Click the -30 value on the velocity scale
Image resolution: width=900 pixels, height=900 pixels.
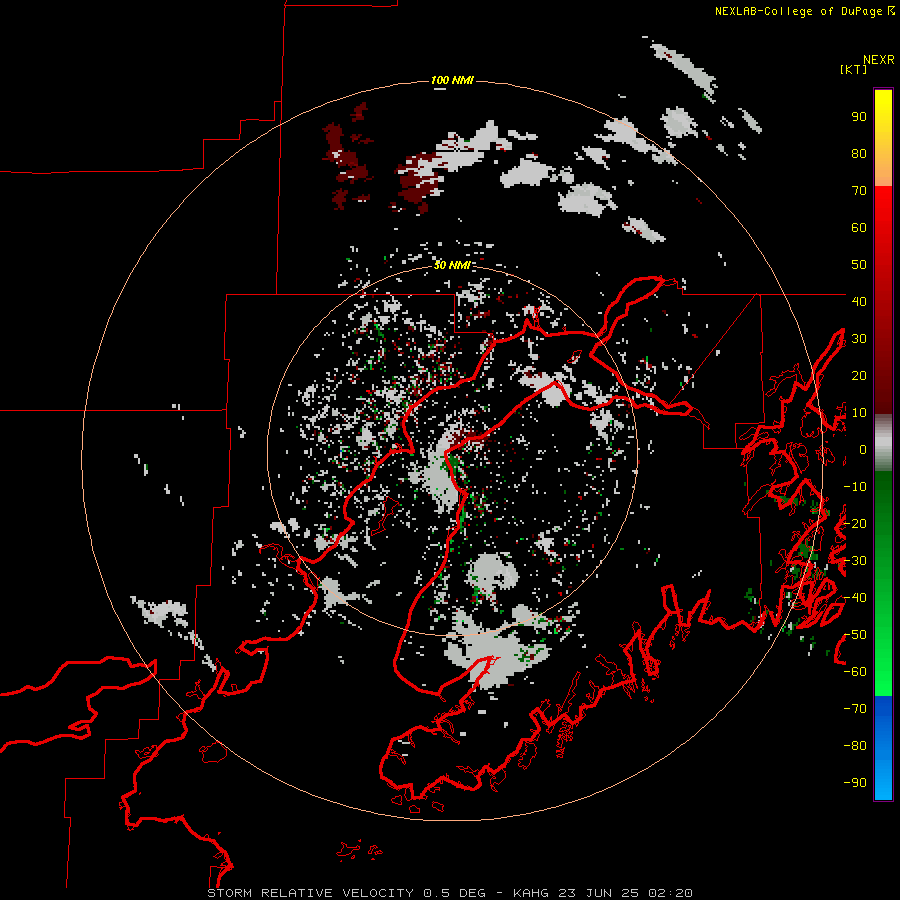855,561
